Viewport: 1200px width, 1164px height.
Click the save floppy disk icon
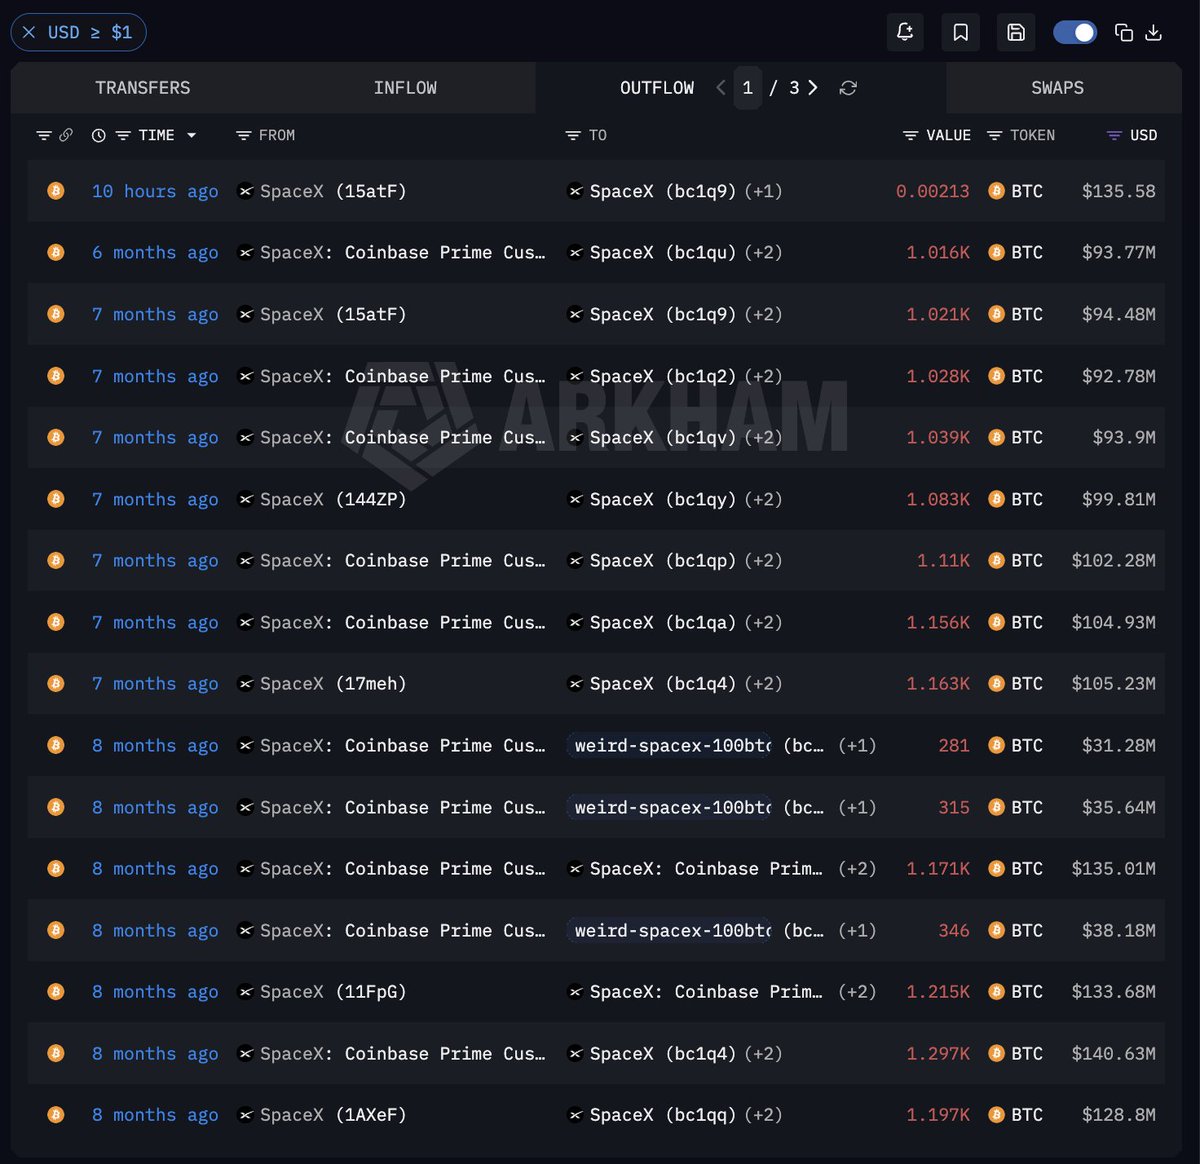tap(1016, 32)
